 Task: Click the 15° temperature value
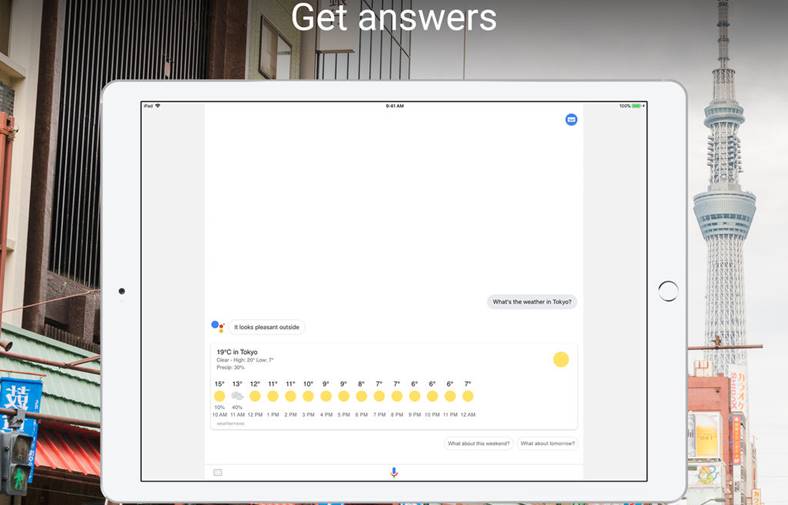pos(220,384)
